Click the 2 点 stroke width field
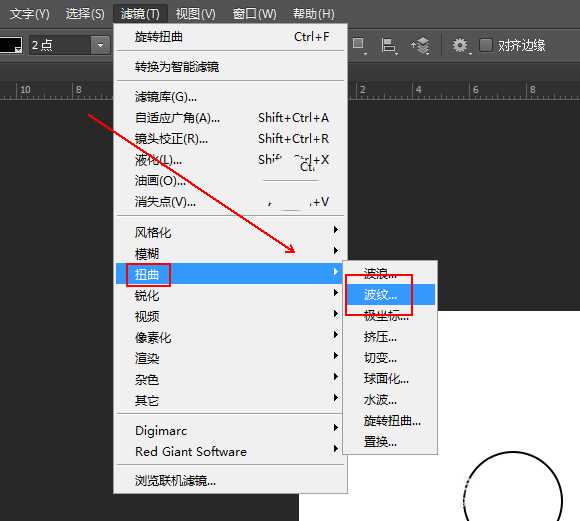 coord(60,45)
